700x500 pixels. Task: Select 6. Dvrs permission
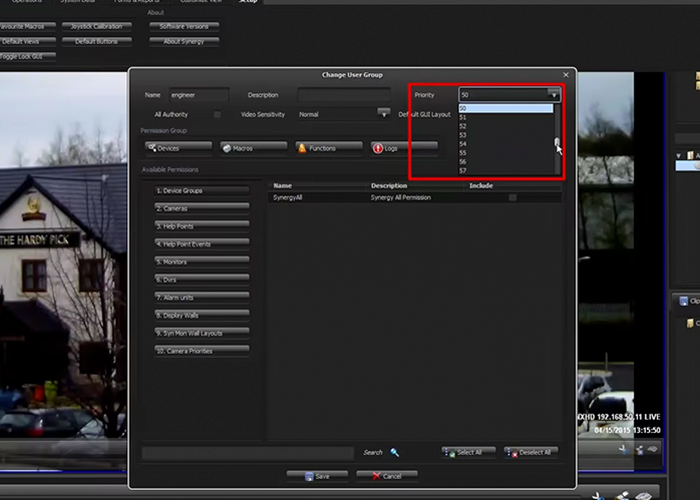click(x=202, y=280)
